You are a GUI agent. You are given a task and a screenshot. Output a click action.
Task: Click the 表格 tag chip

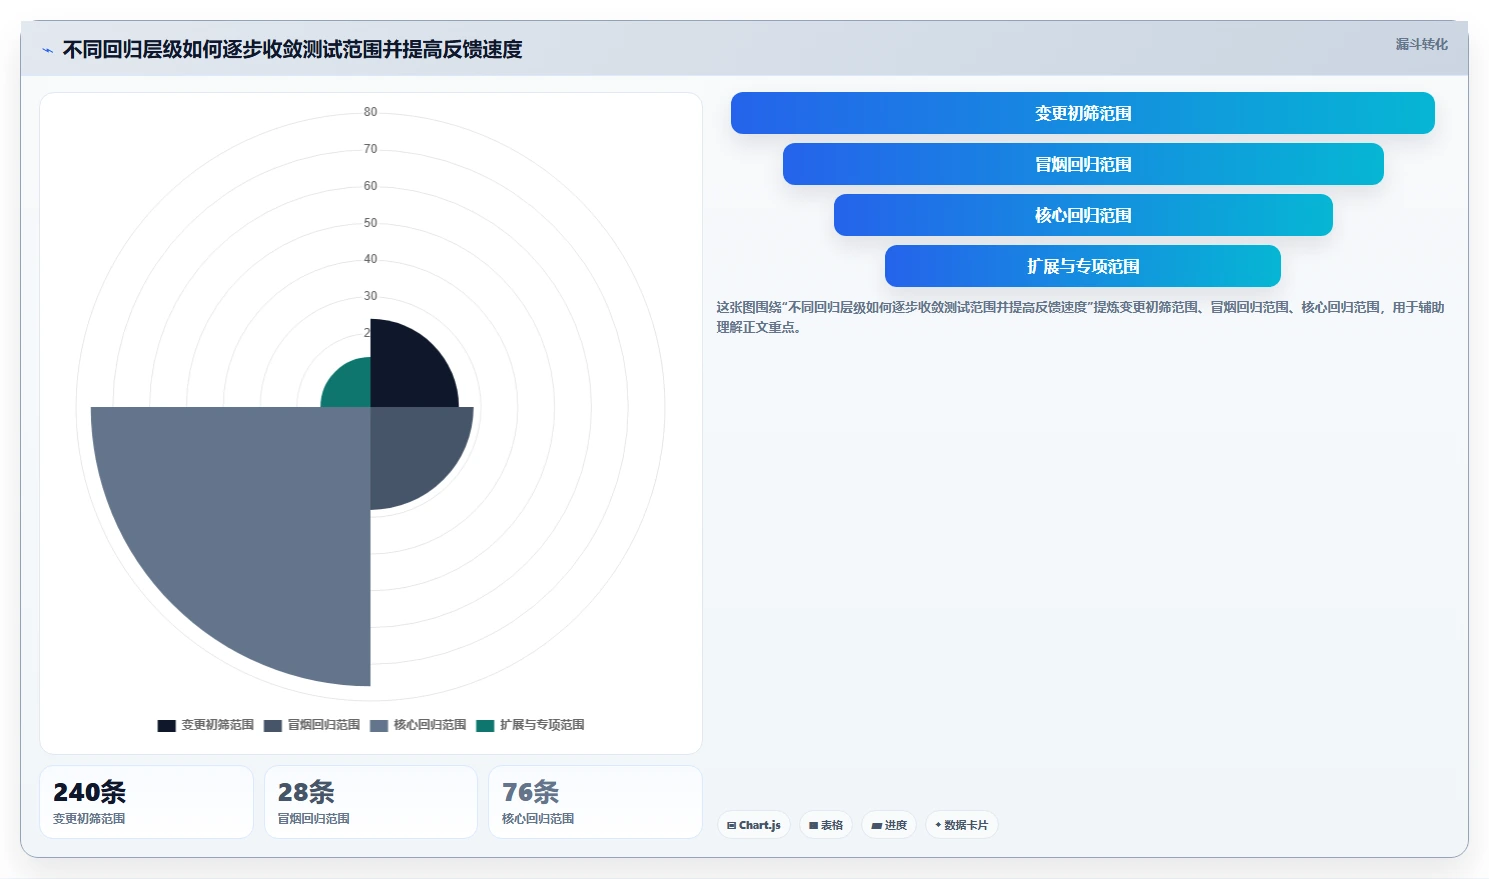pos(826,825)
